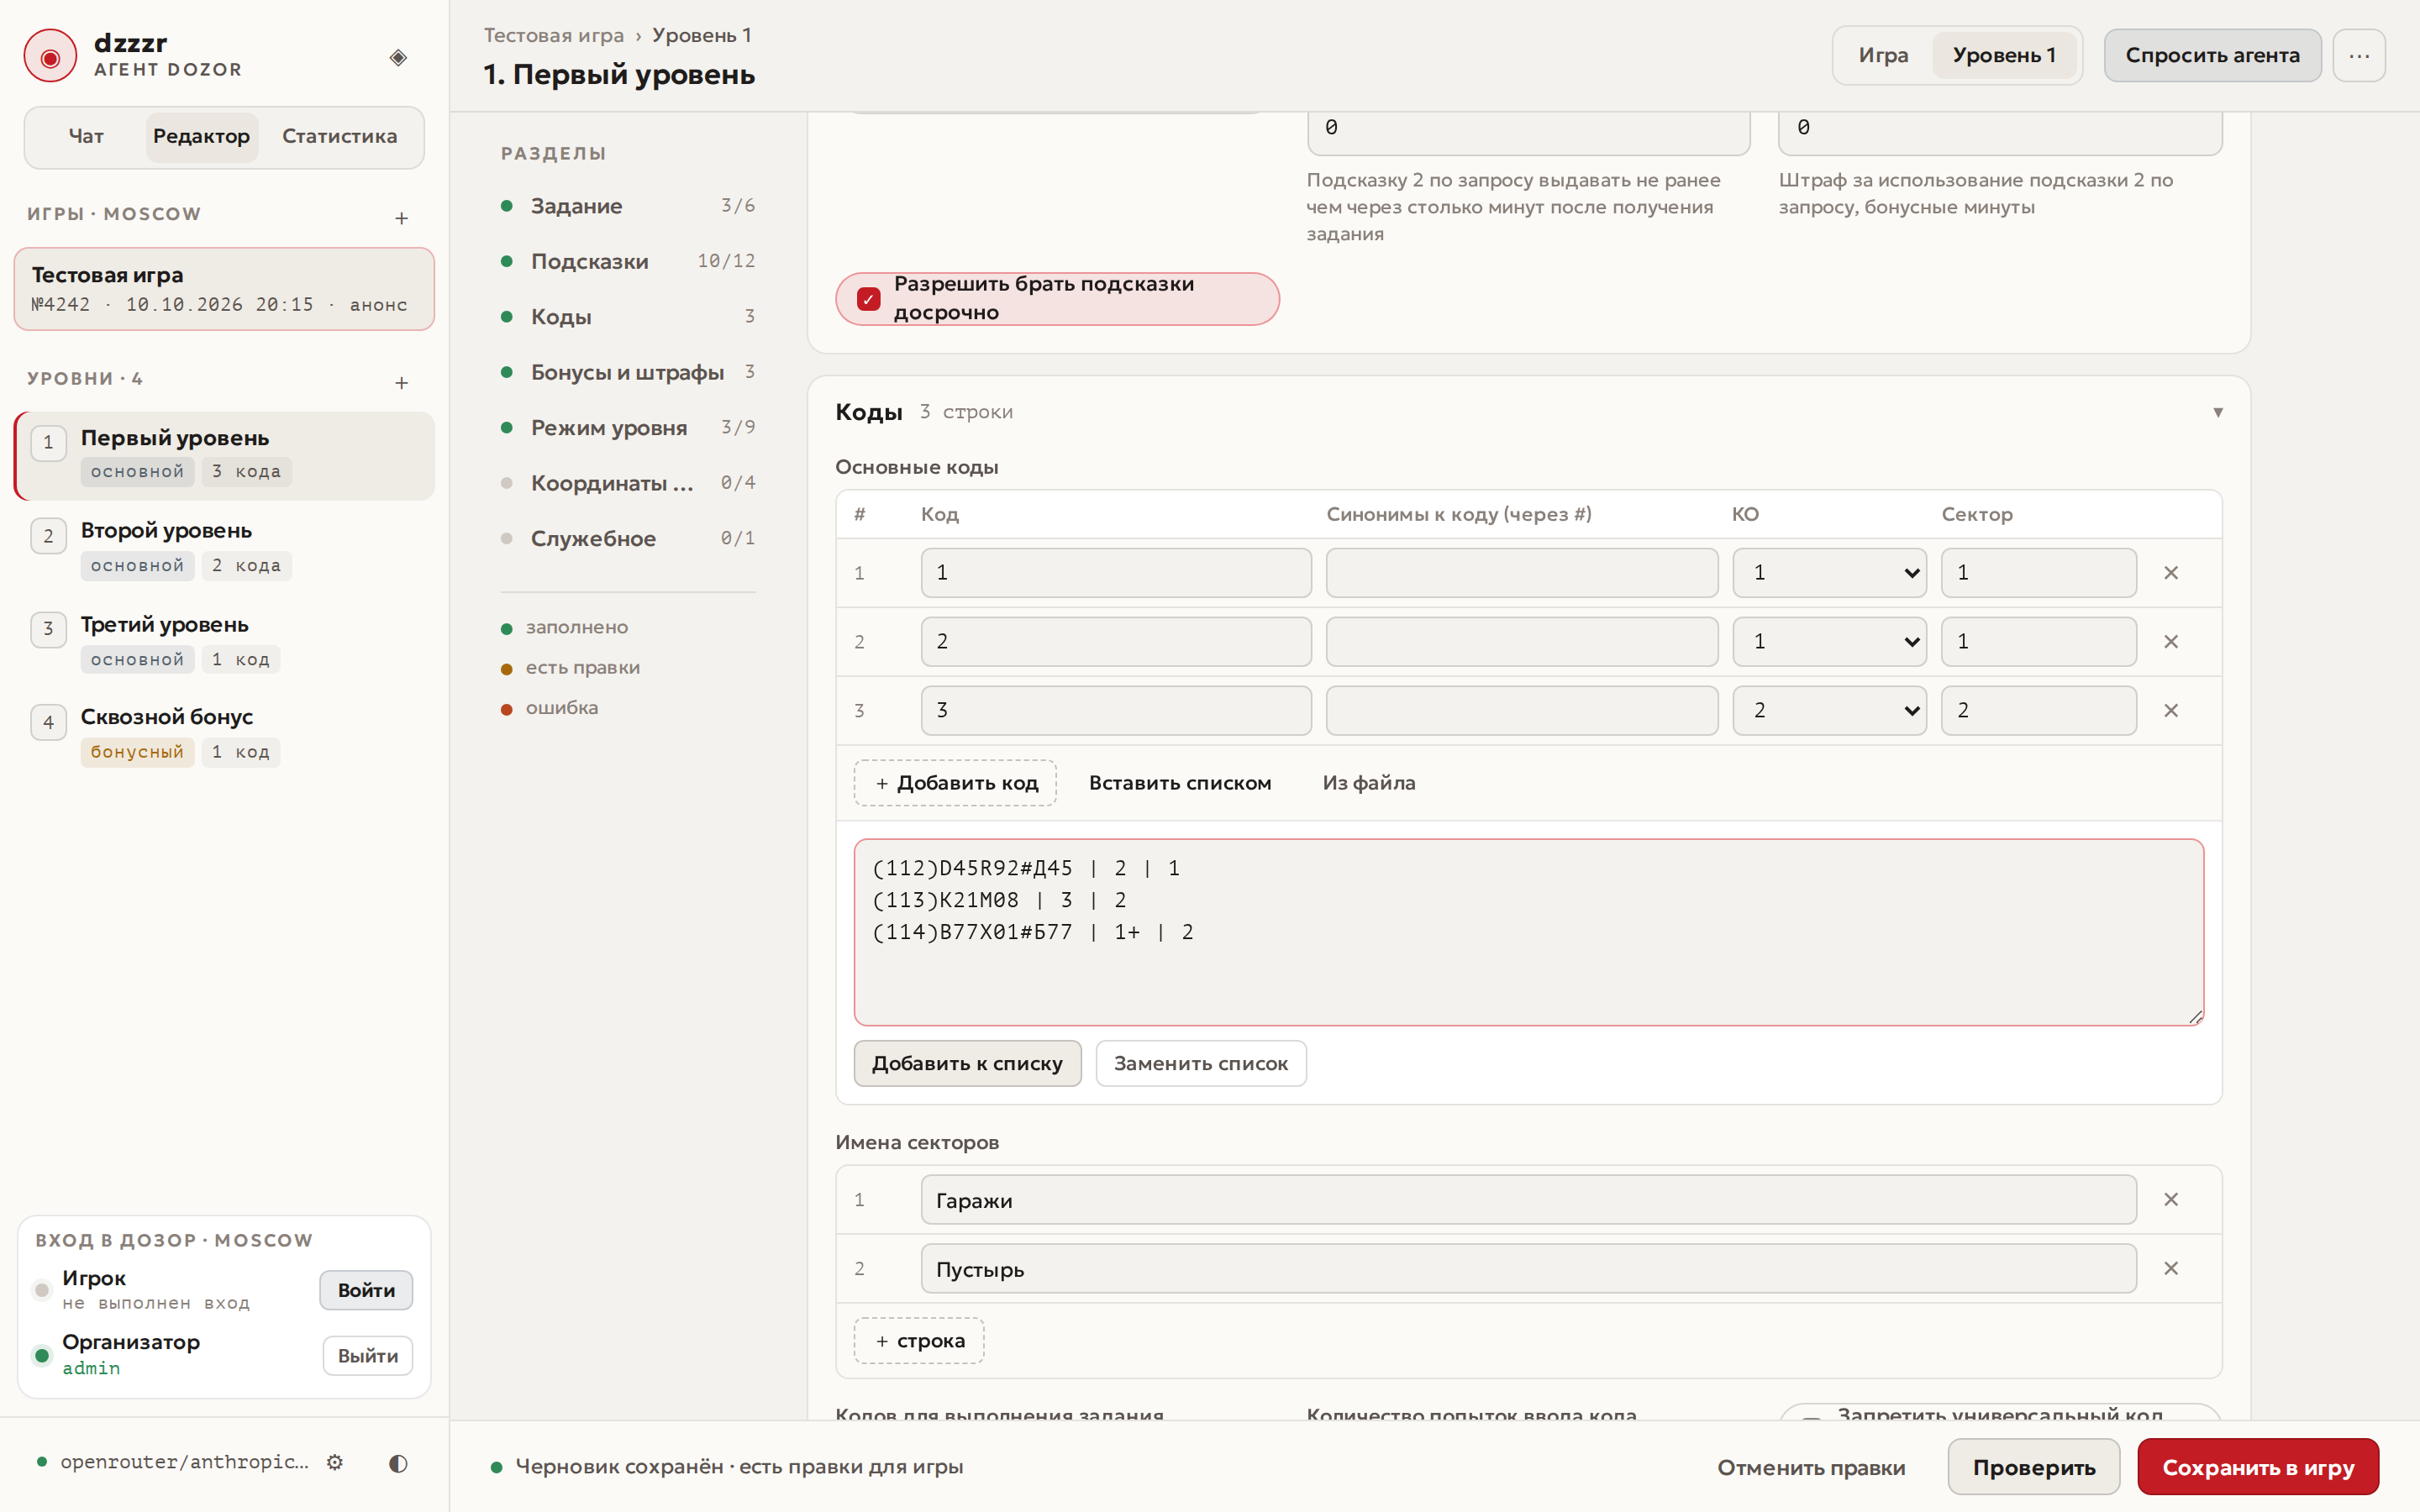Remove code row 3 with its X

tap(2170, 711)
